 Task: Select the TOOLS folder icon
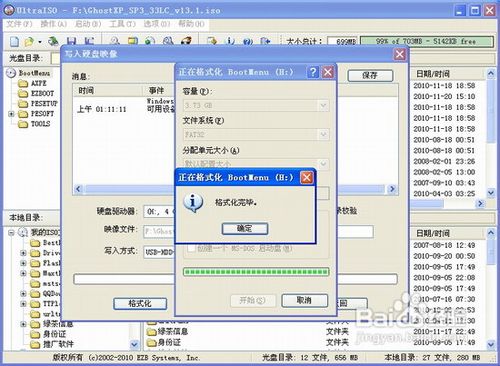pos(23,124)
